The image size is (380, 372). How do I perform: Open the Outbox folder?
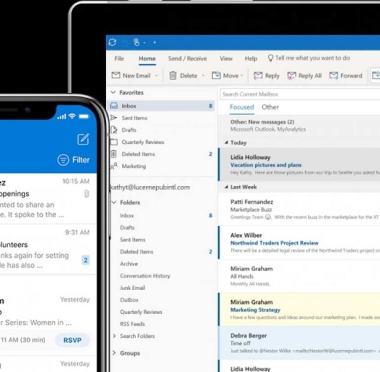click(129, 300)
